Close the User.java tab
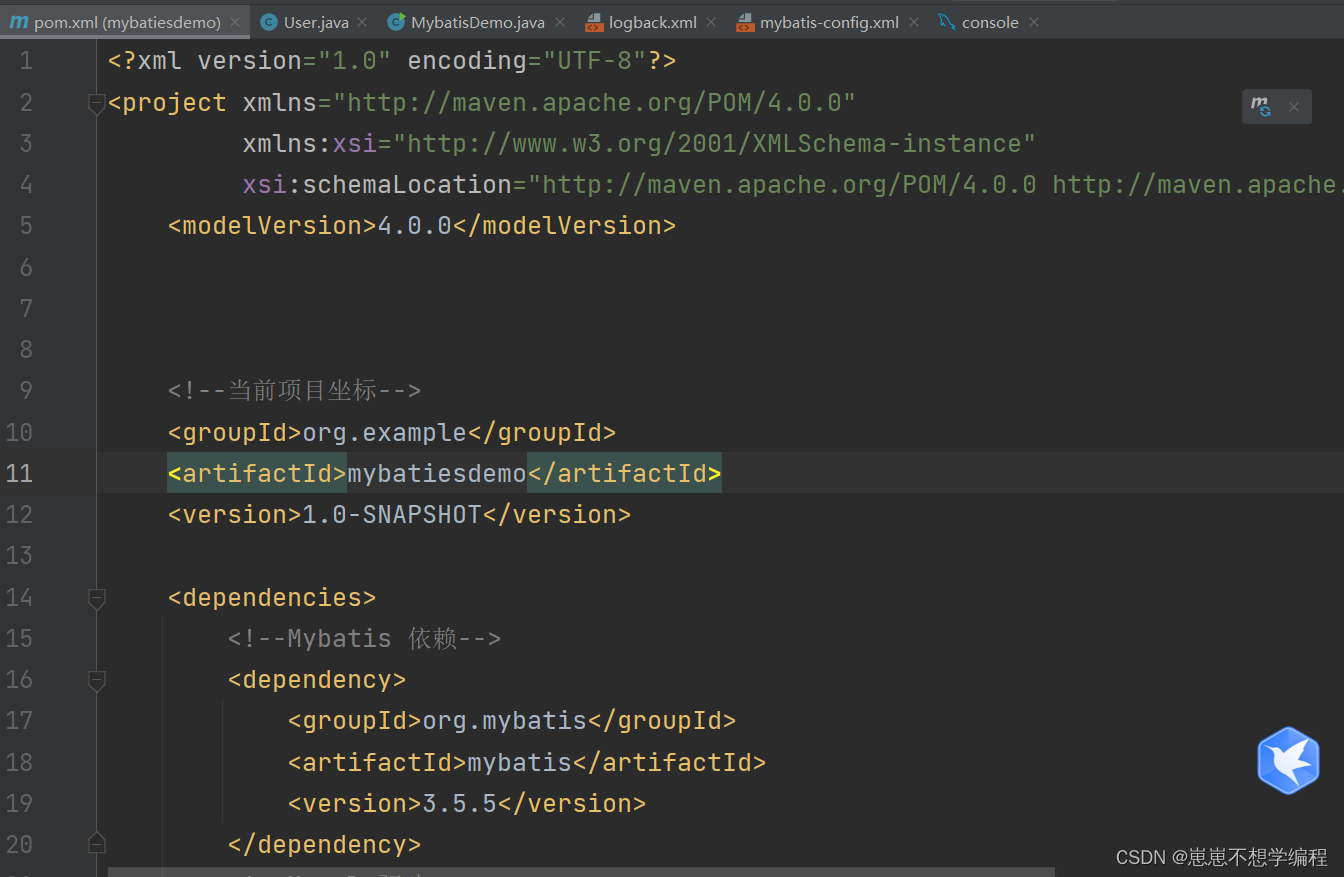Screen dimensions: 1344x877 coord(362,22)
